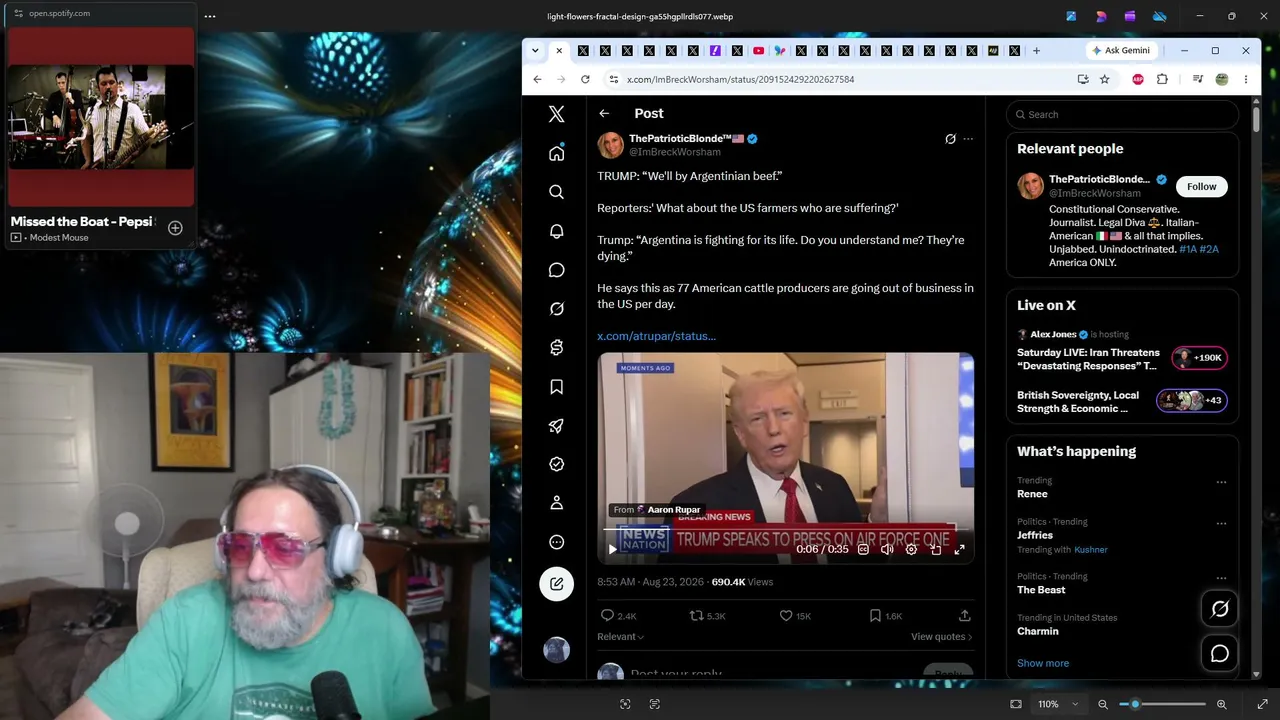This screenshot has height=720, width=1280.
Task: Switch to the YouTube browser tab
Action: pyautogui.click(x=758, y=51)
